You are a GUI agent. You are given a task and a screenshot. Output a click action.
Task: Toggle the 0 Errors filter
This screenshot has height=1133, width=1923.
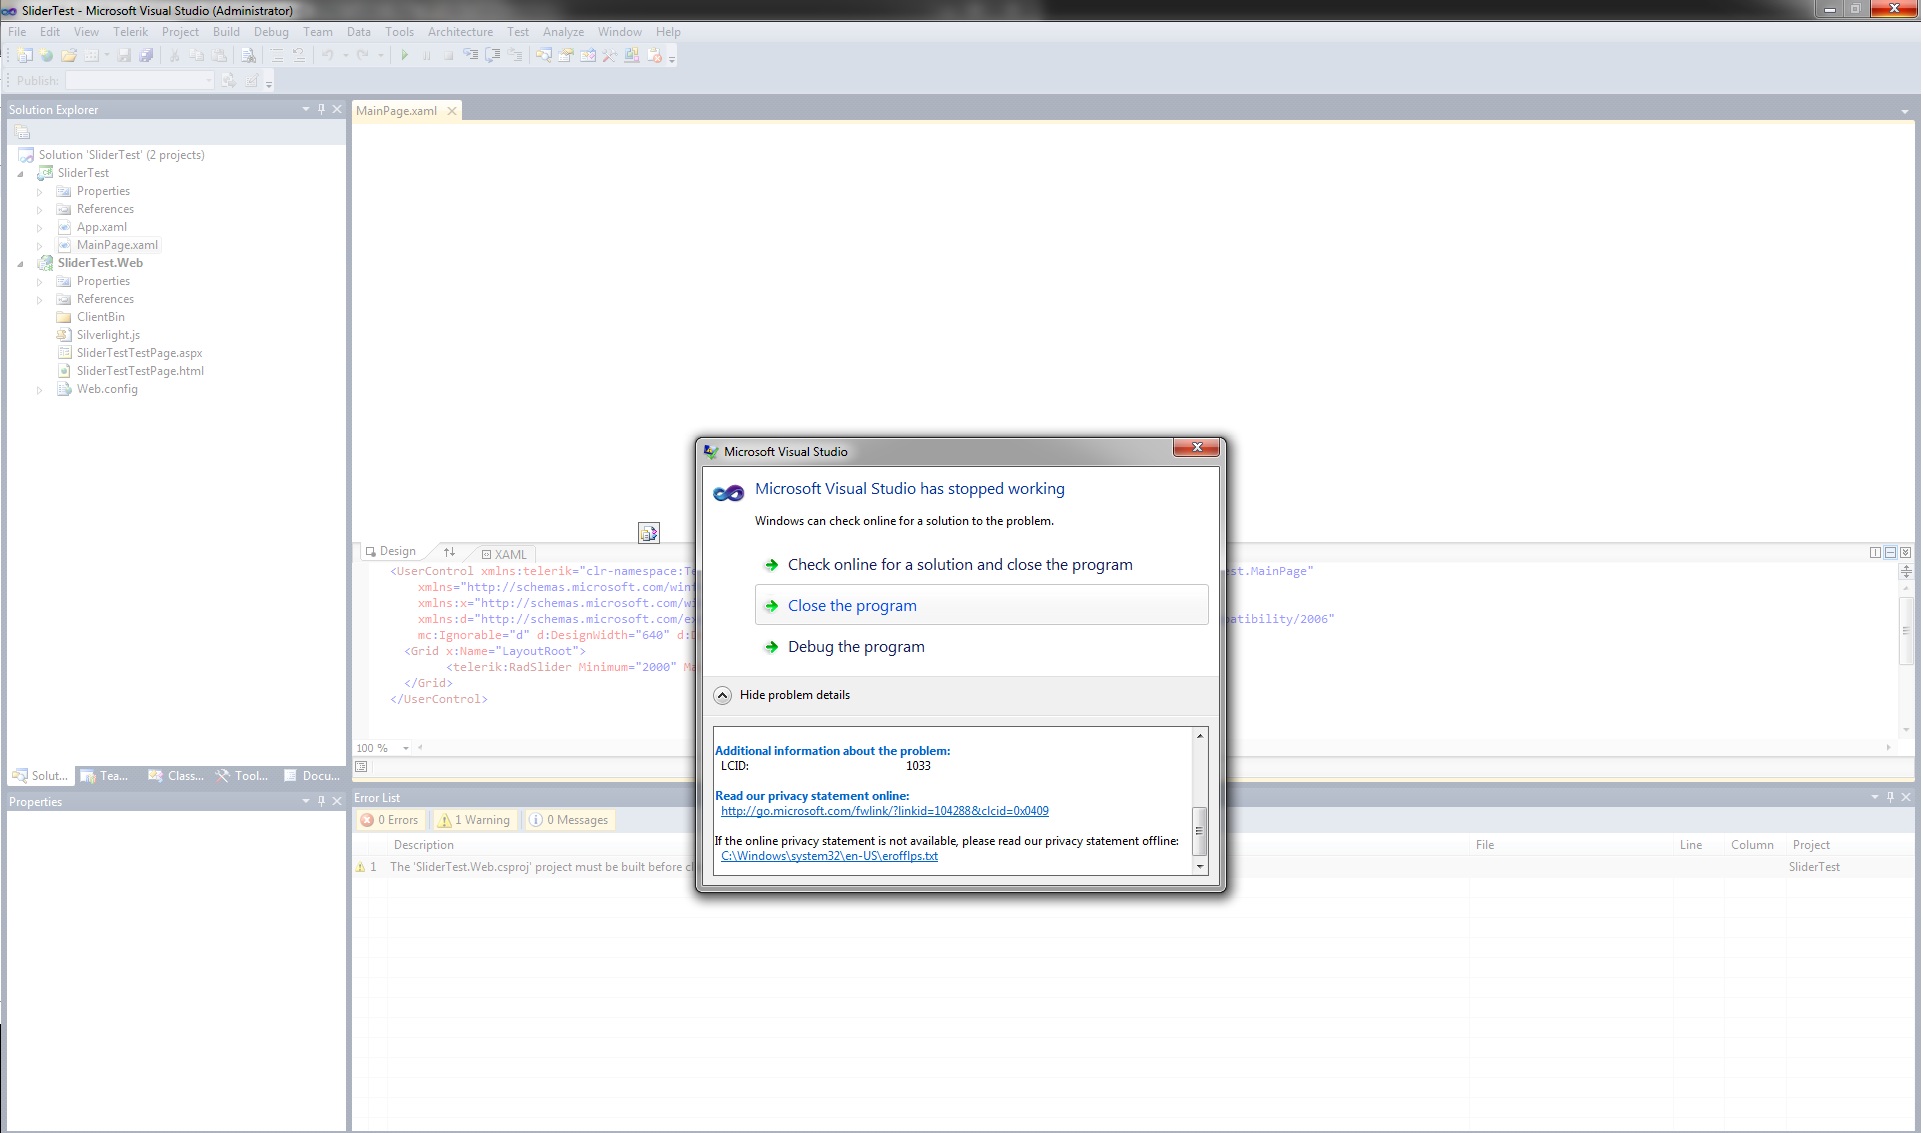click(x=390, y=820)
